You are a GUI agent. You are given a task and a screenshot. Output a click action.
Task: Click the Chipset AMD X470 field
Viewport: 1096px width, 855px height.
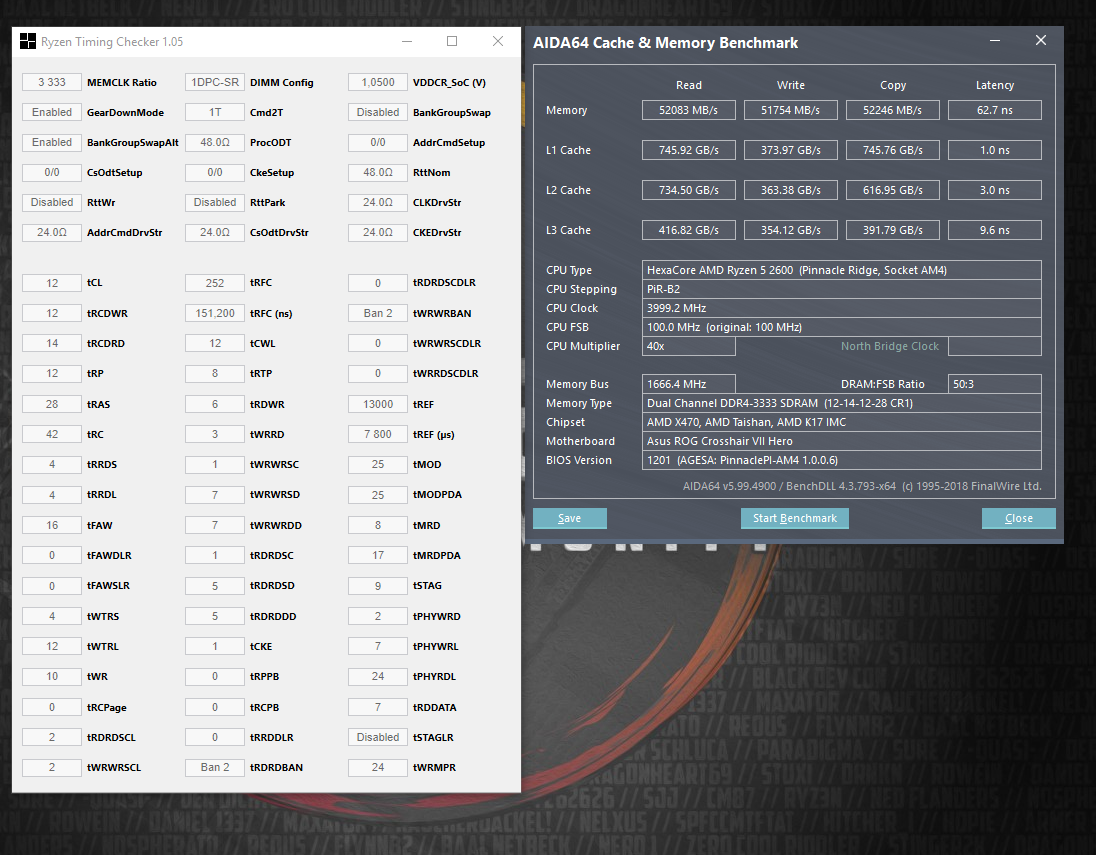coord(842,422)
